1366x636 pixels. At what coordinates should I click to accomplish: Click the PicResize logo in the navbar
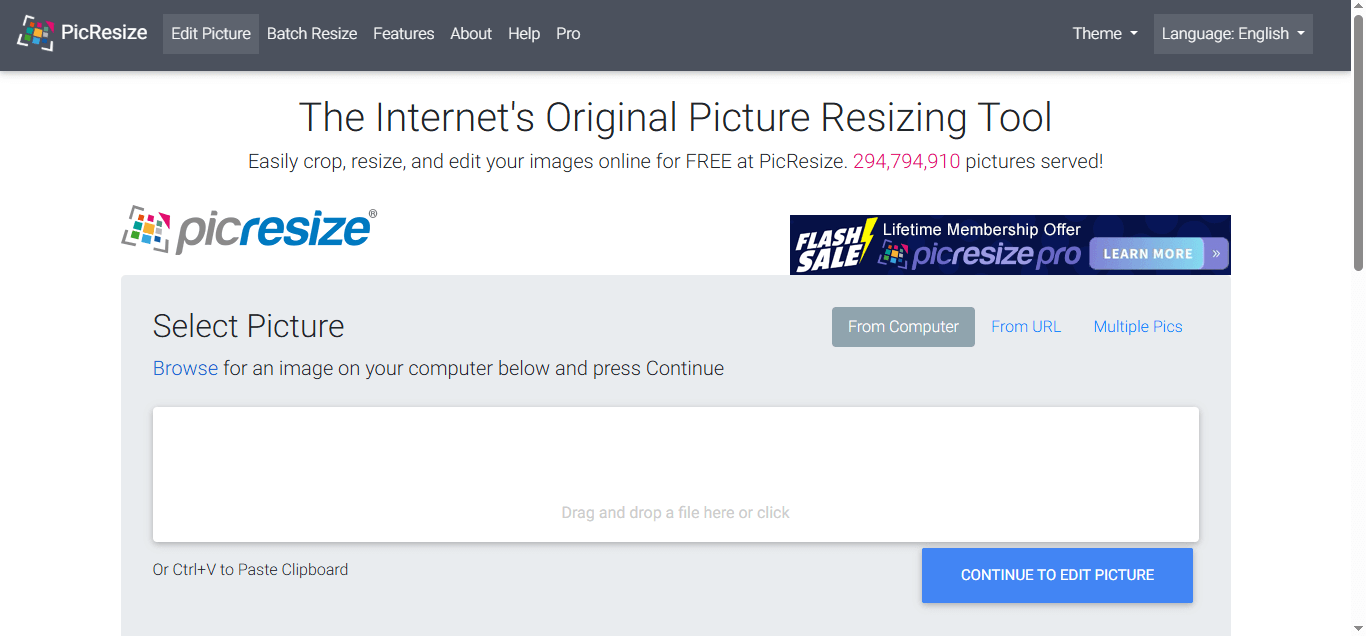tap(82, 32)
